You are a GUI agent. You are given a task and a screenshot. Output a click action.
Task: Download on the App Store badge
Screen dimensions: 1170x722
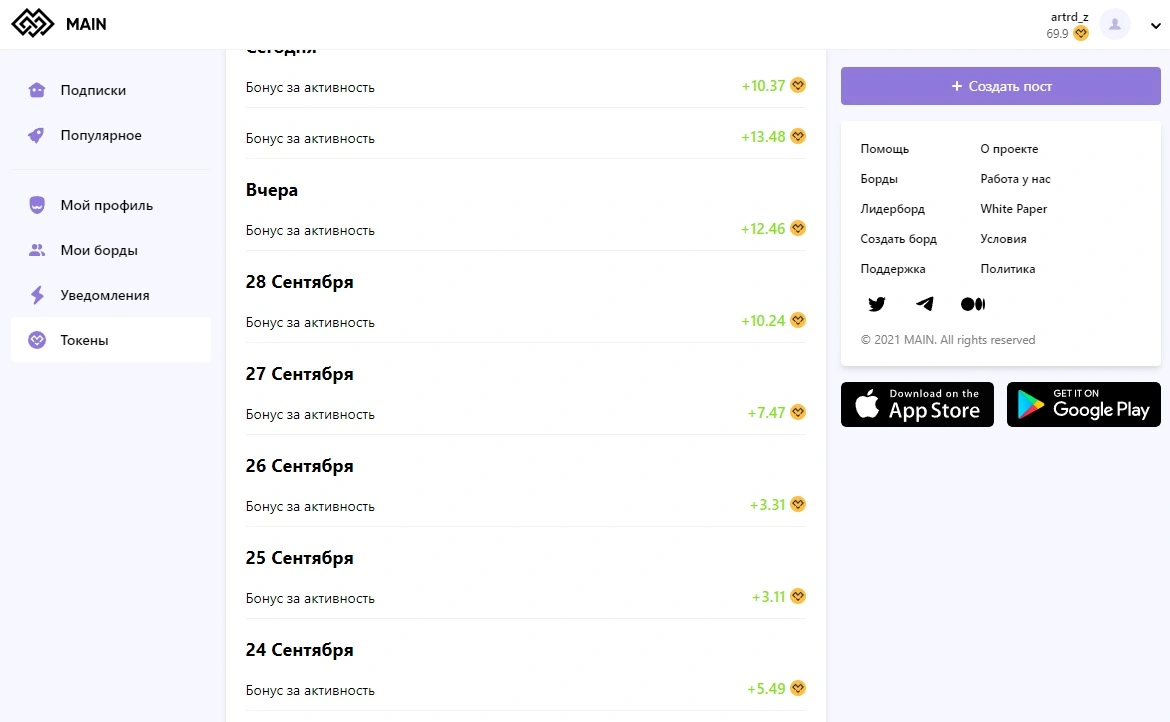[917, 404]
